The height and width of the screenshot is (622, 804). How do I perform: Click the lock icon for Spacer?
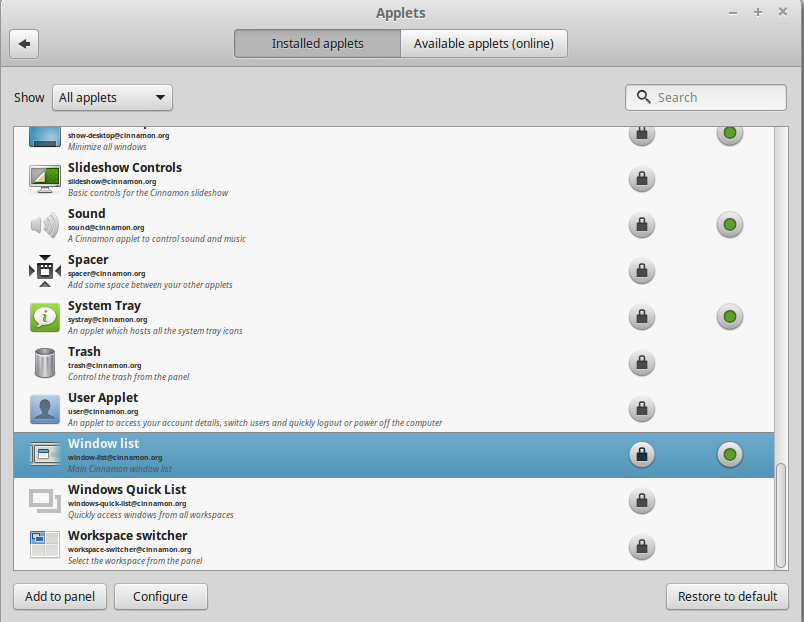click(x=641, y=271)
